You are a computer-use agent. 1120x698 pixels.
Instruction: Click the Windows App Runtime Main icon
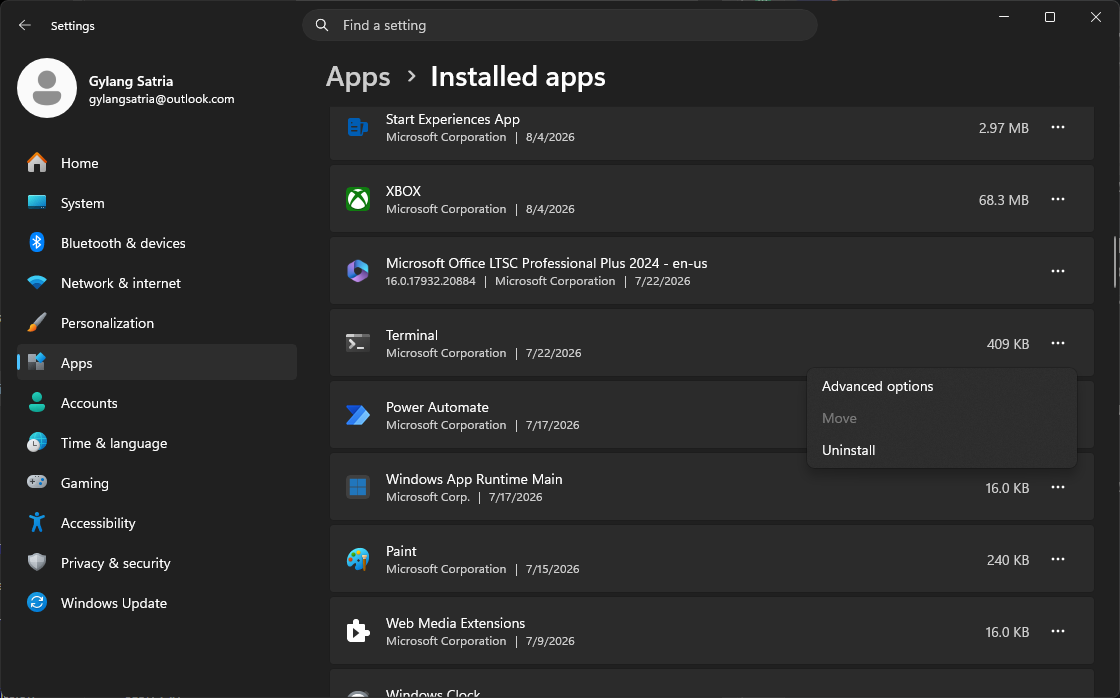358,487
